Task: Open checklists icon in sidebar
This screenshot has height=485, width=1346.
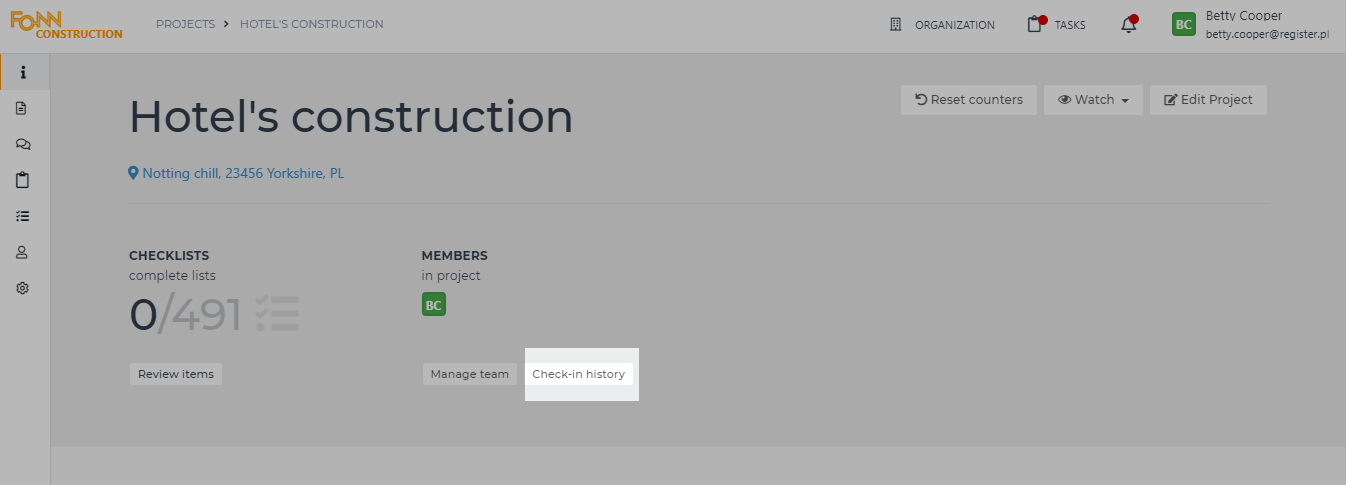Action: (22, 216)
